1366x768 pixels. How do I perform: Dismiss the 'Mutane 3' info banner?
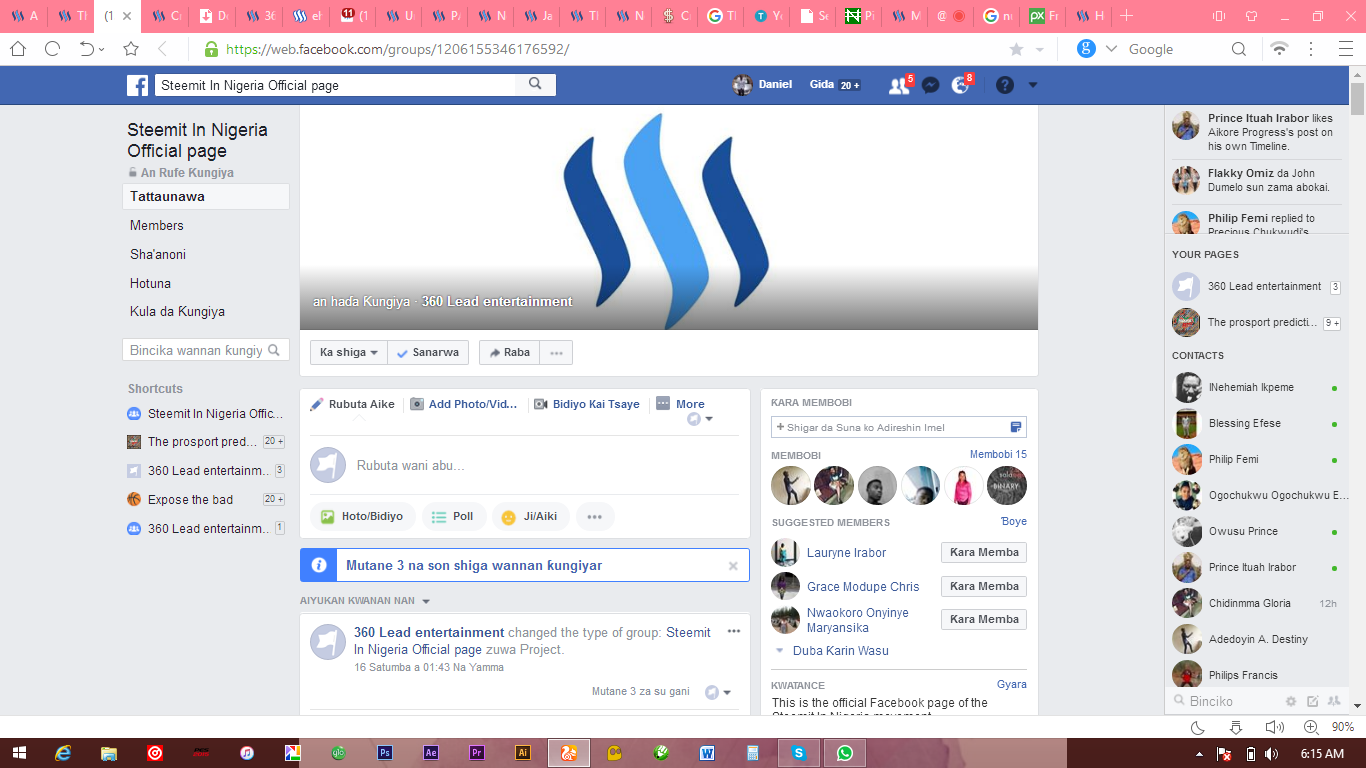pos(733,565)
